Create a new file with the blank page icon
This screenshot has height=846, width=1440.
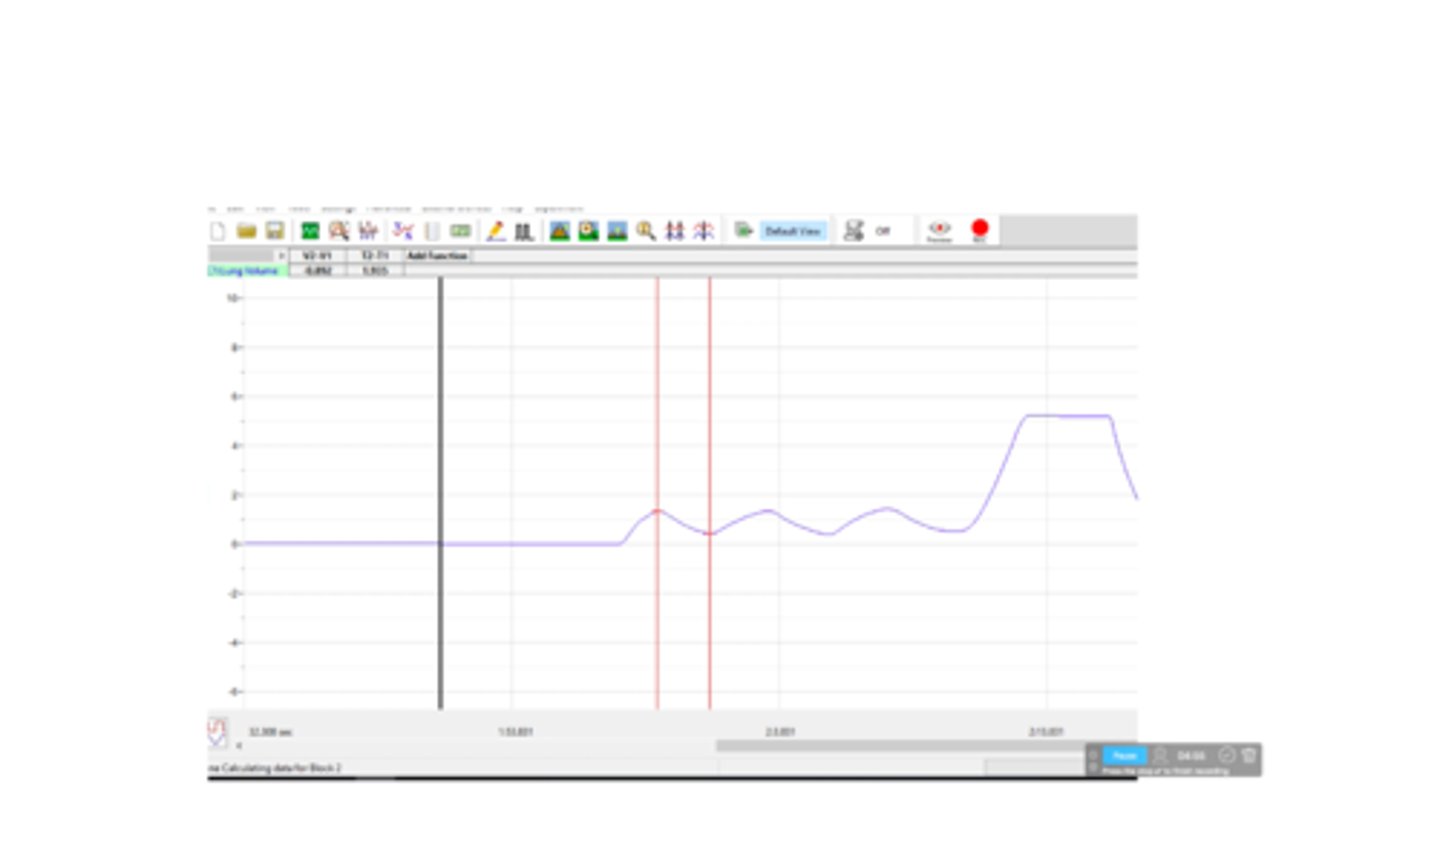tap(217, 231)
